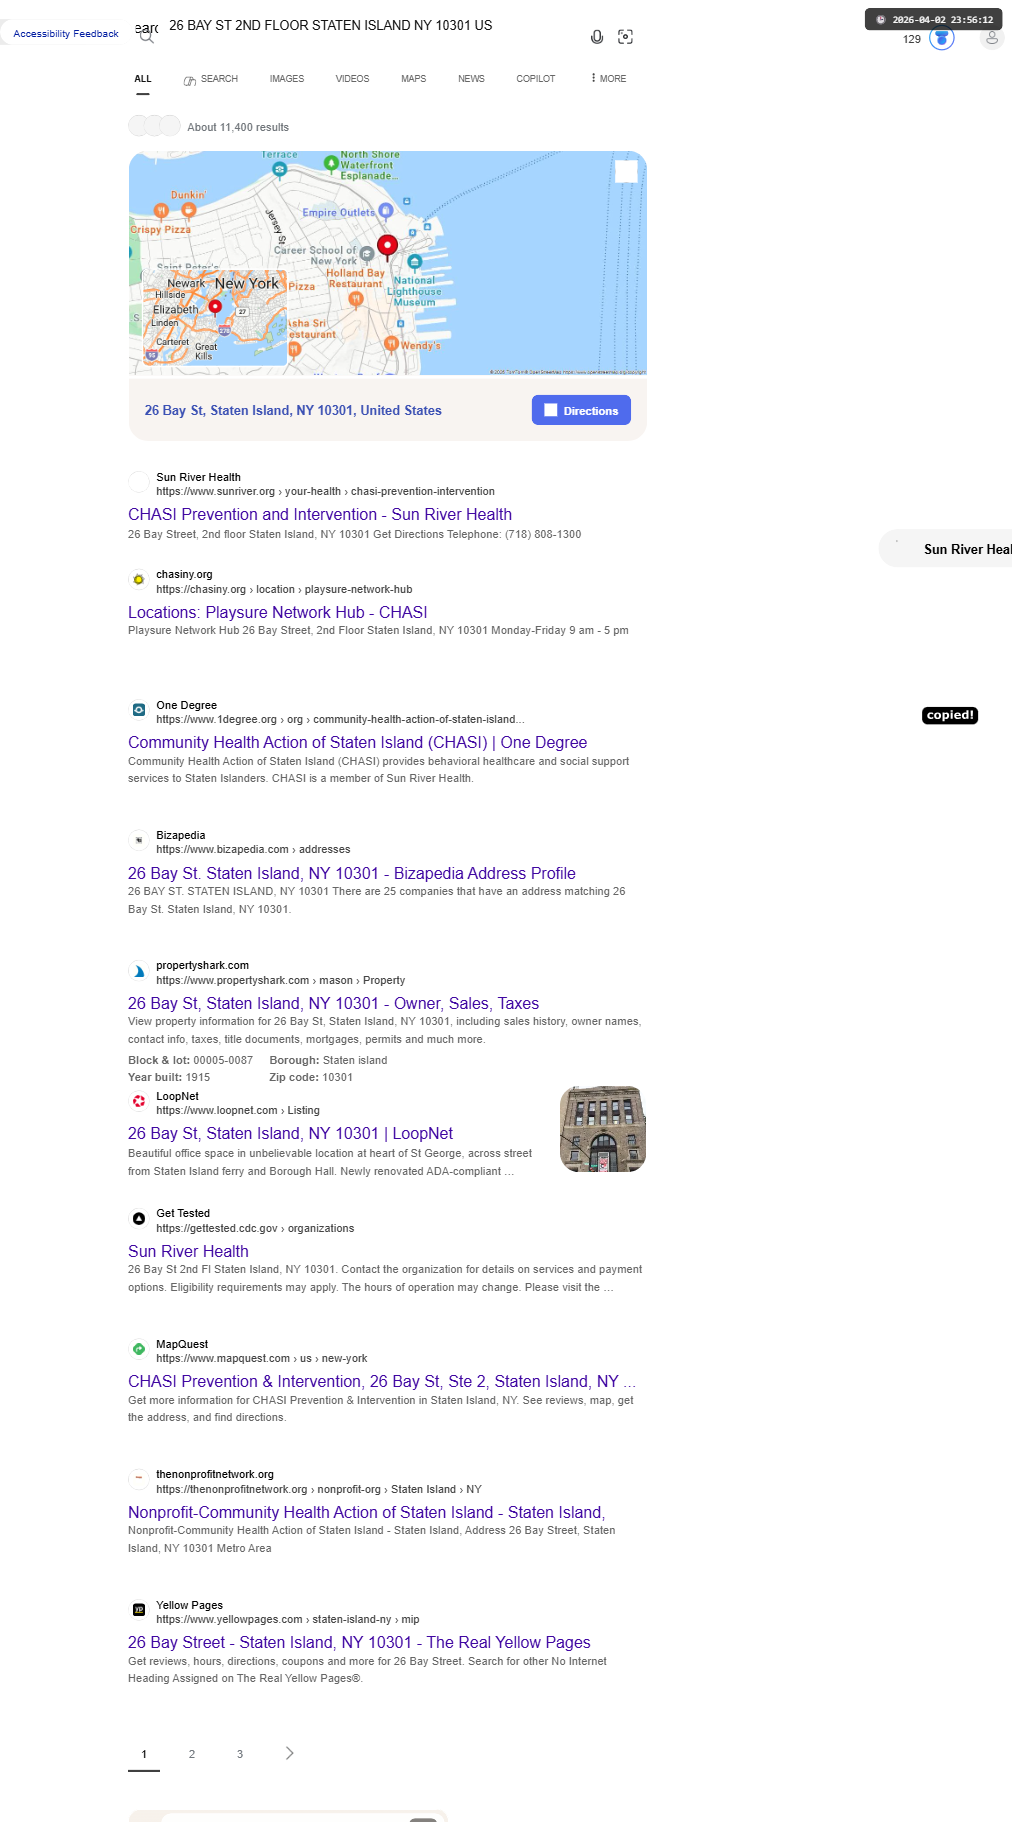Select the ALL tab
Screen dimensions: 1012x1822
coord(143,78)
